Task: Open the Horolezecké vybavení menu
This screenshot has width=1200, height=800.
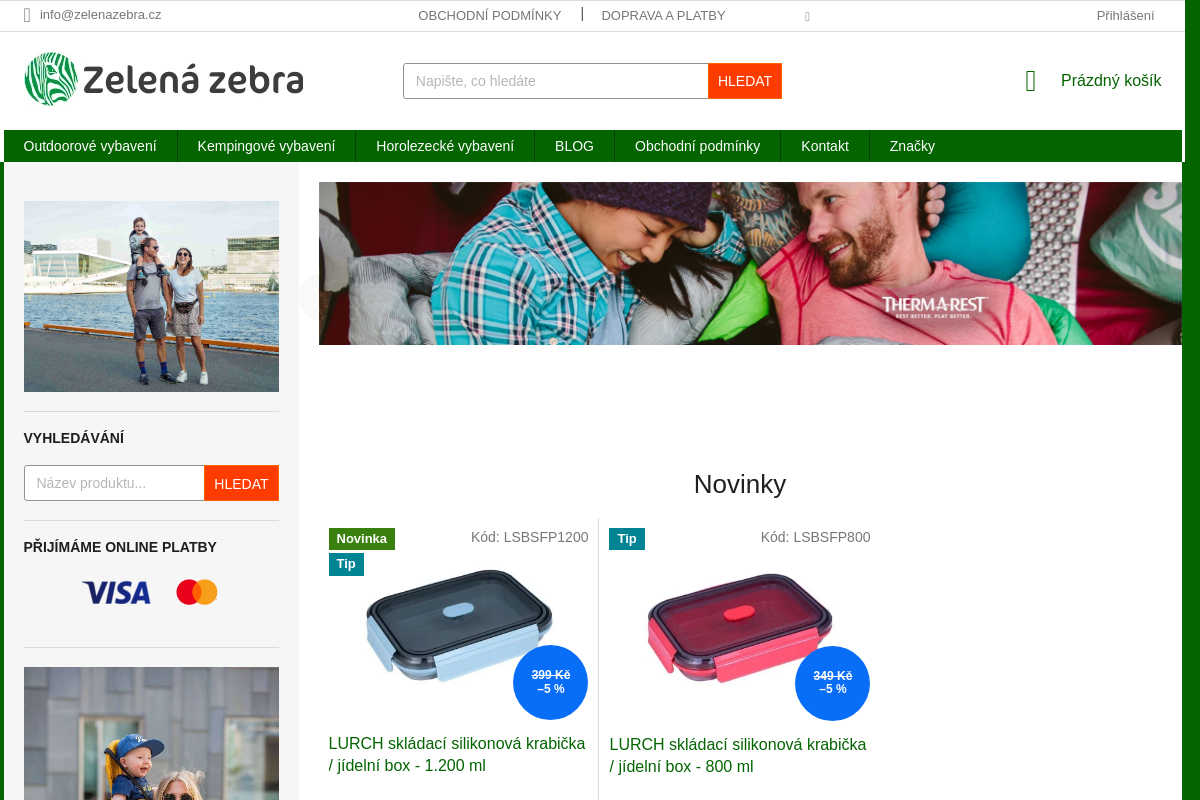Action: click(x=445, y=146)
